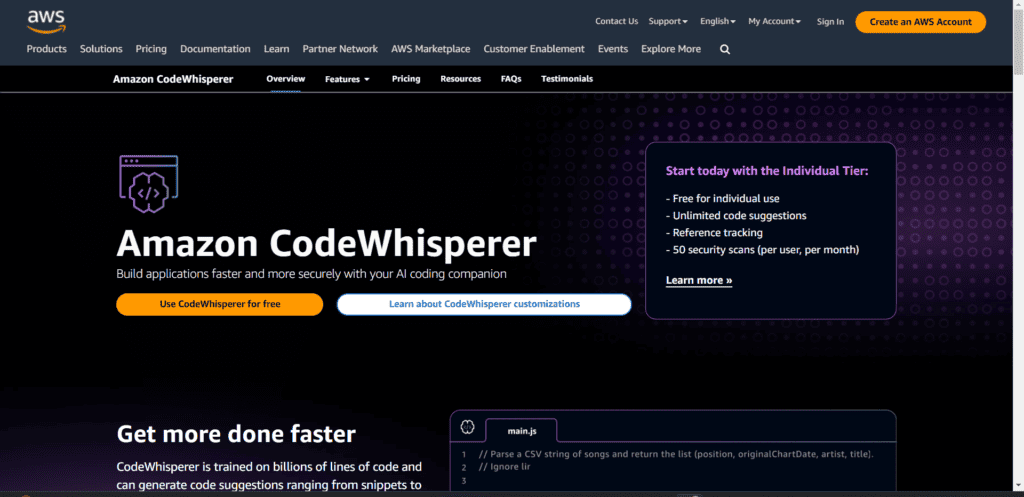Click Use CodeWhisperer for free button
The width and height of the screenshot is (1024, 497).
(x=220, y=304)
